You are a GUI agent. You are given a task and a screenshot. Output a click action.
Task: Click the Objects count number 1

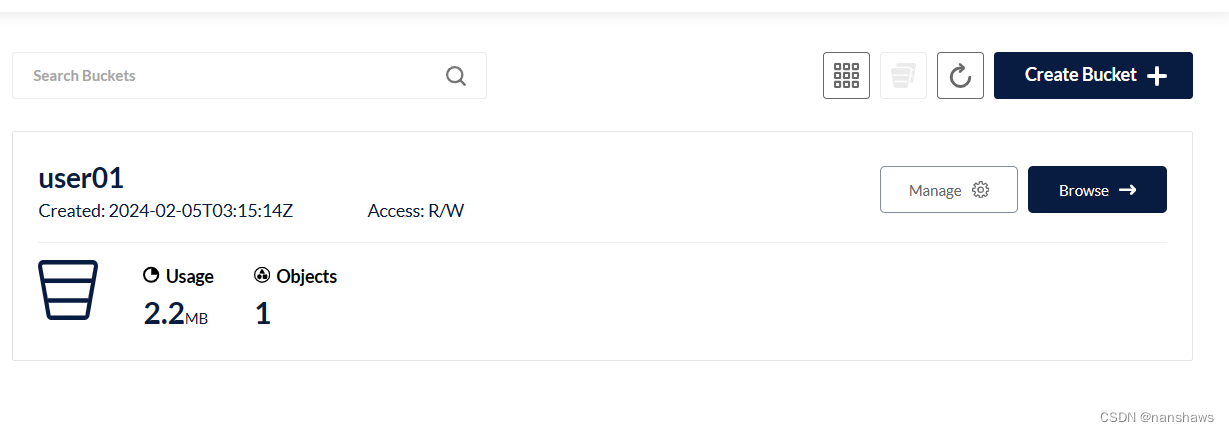263,314
